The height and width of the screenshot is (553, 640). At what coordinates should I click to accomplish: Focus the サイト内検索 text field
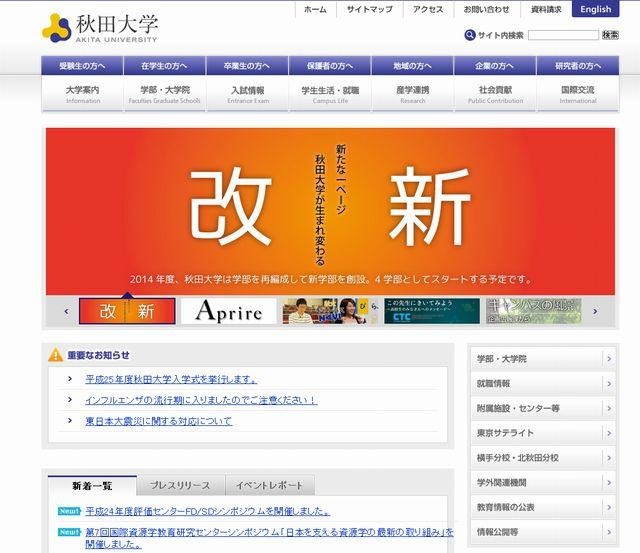click(563, 35)
